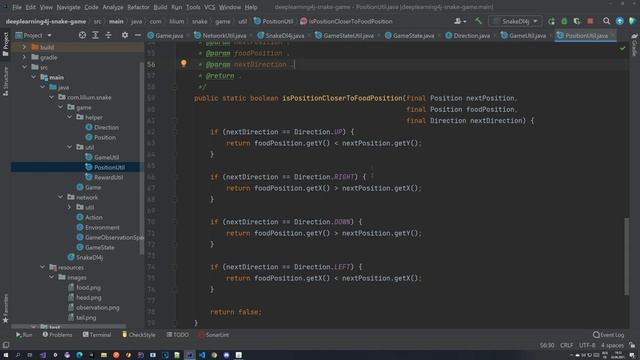Open the Run tool window

point(24,335)
